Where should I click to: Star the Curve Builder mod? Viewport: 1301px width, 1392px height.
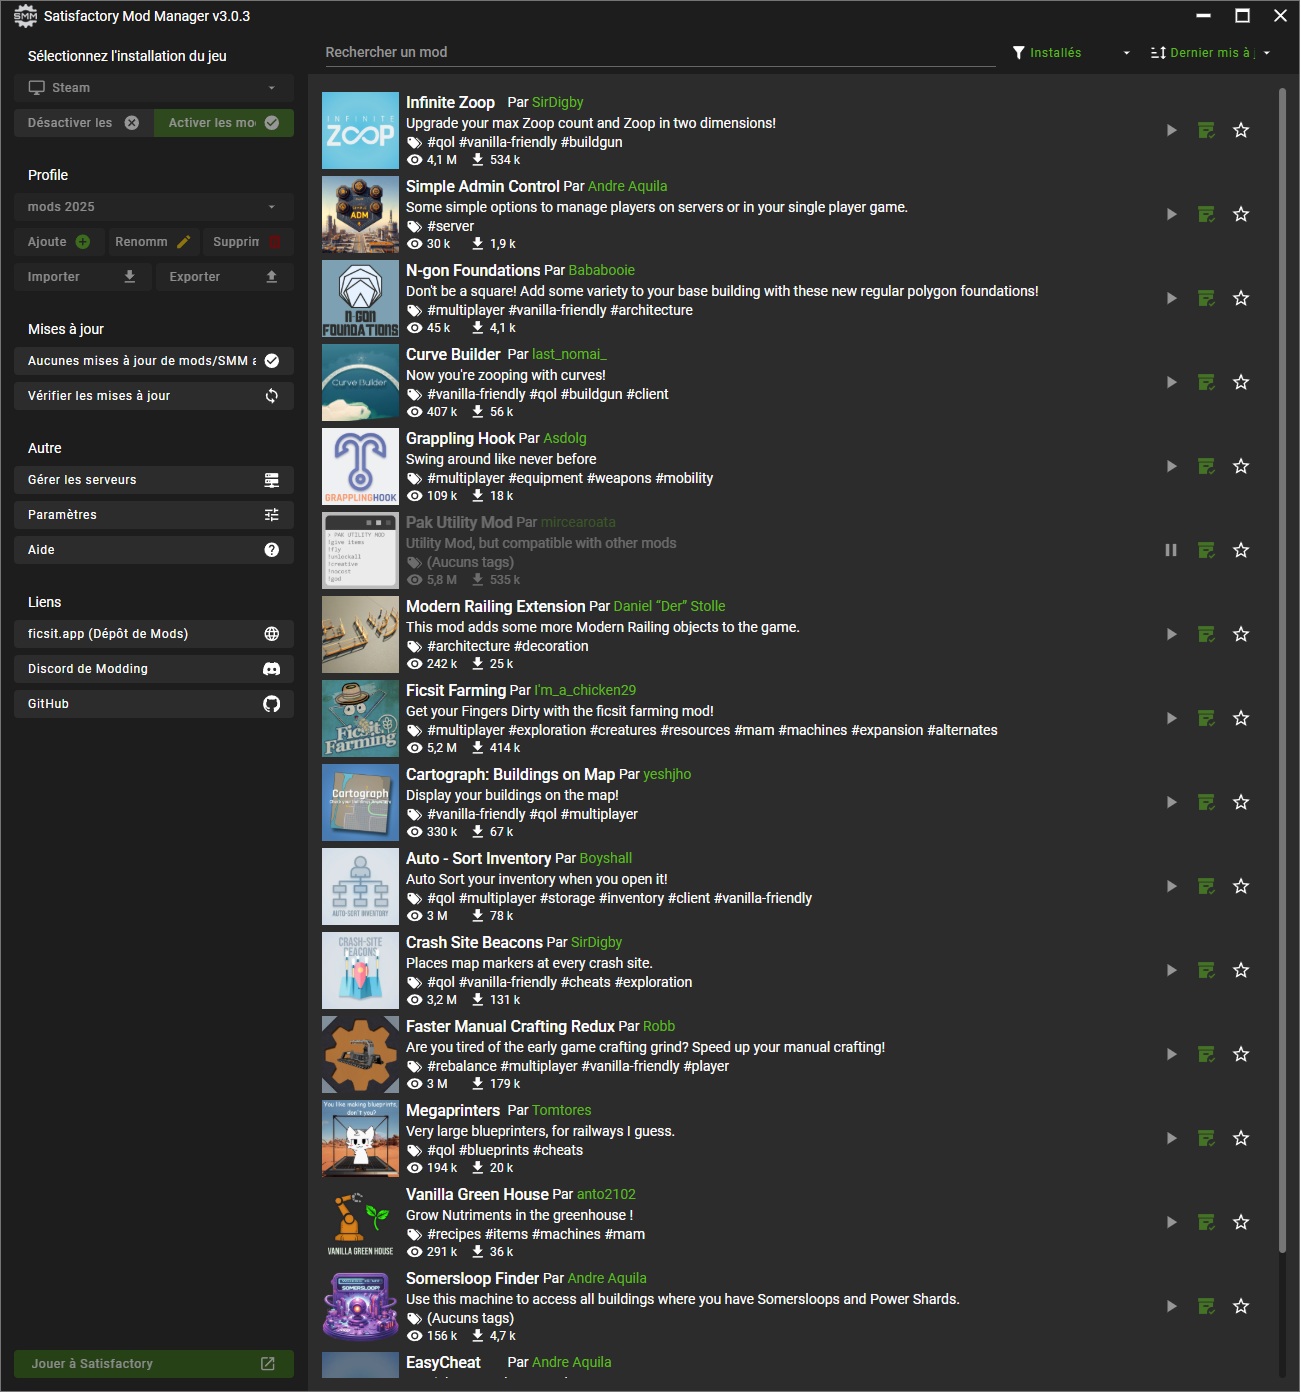(x=1241, y=382)
